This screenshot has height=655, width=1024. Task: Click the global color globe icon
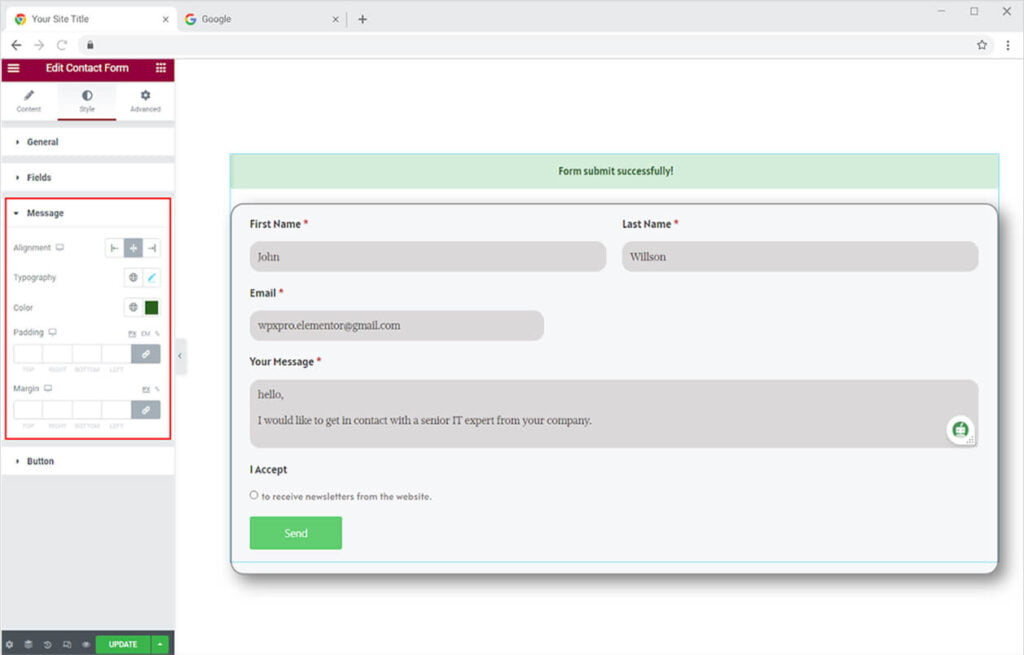(133, 308)
